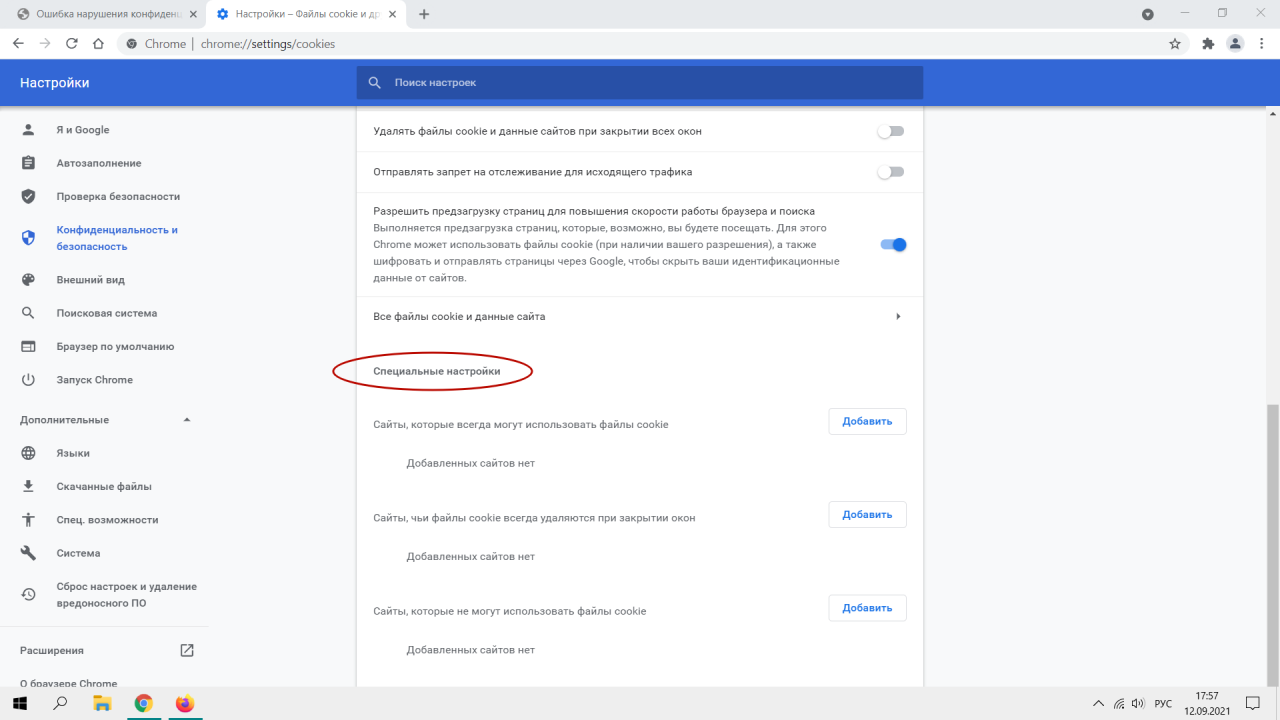Open the Extensions puzzle icon

1207,44
